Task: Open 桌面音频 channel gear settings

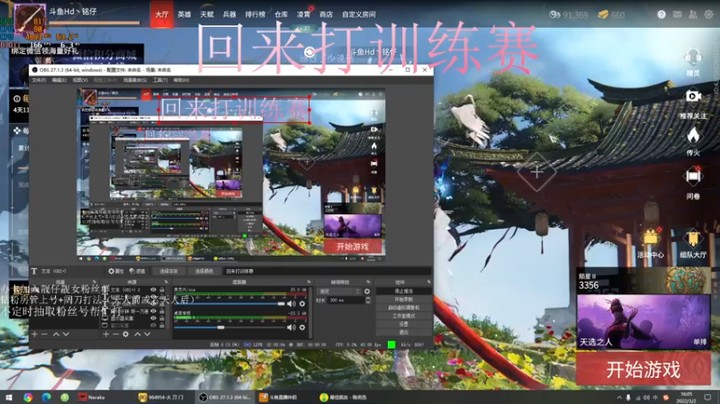Action: pyautogui.click(x=302, y=327)
